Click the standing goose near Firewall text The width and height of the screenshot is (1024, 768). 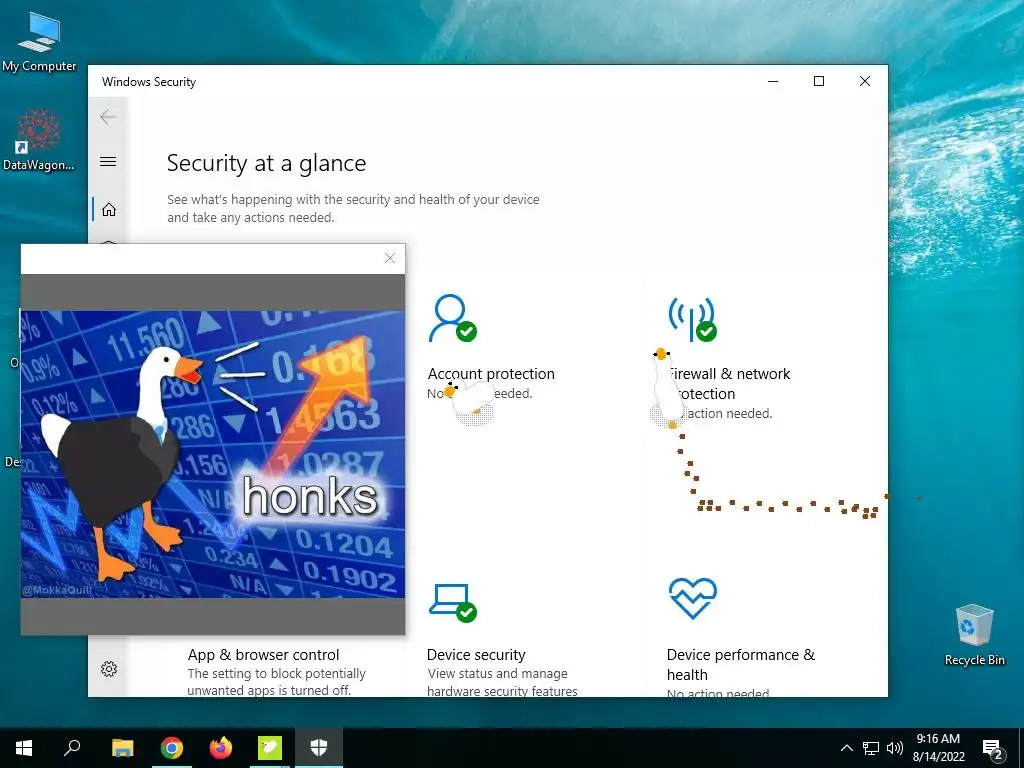[667, 389]
